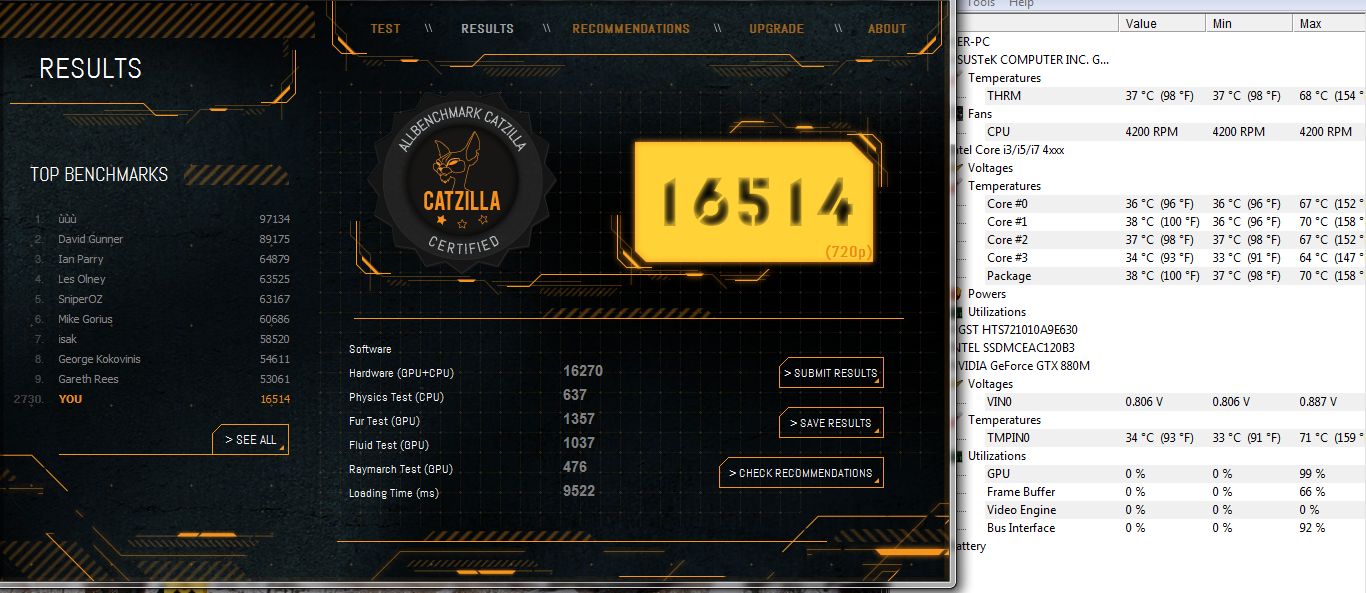This screenshot has width=1366, height=593.
Task: Select the VIN0 voltage row
Action: click(1161, 402)
